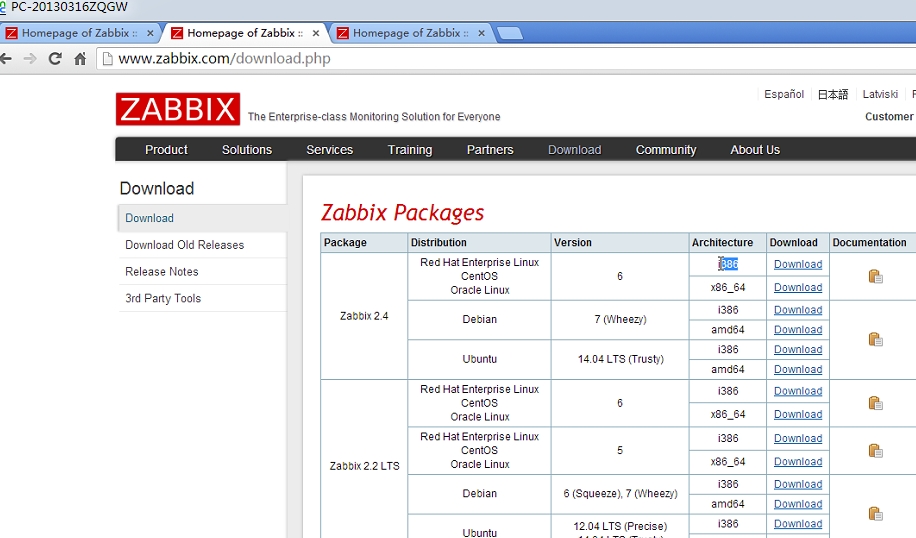Download Zabbix 2.2 Debian i386 package
Image resolution: width=916 pixels, height=538 pixels.
[798, 484]
